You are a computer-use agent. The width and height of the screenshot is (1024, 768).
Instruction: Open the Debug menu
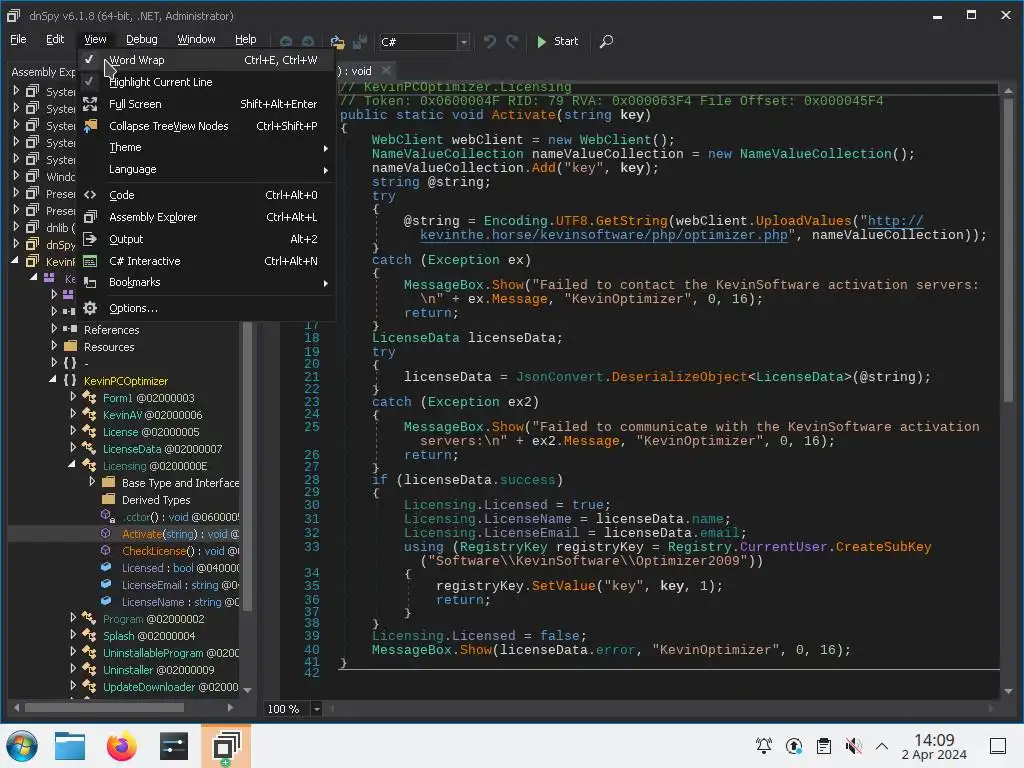click(142, 40)
